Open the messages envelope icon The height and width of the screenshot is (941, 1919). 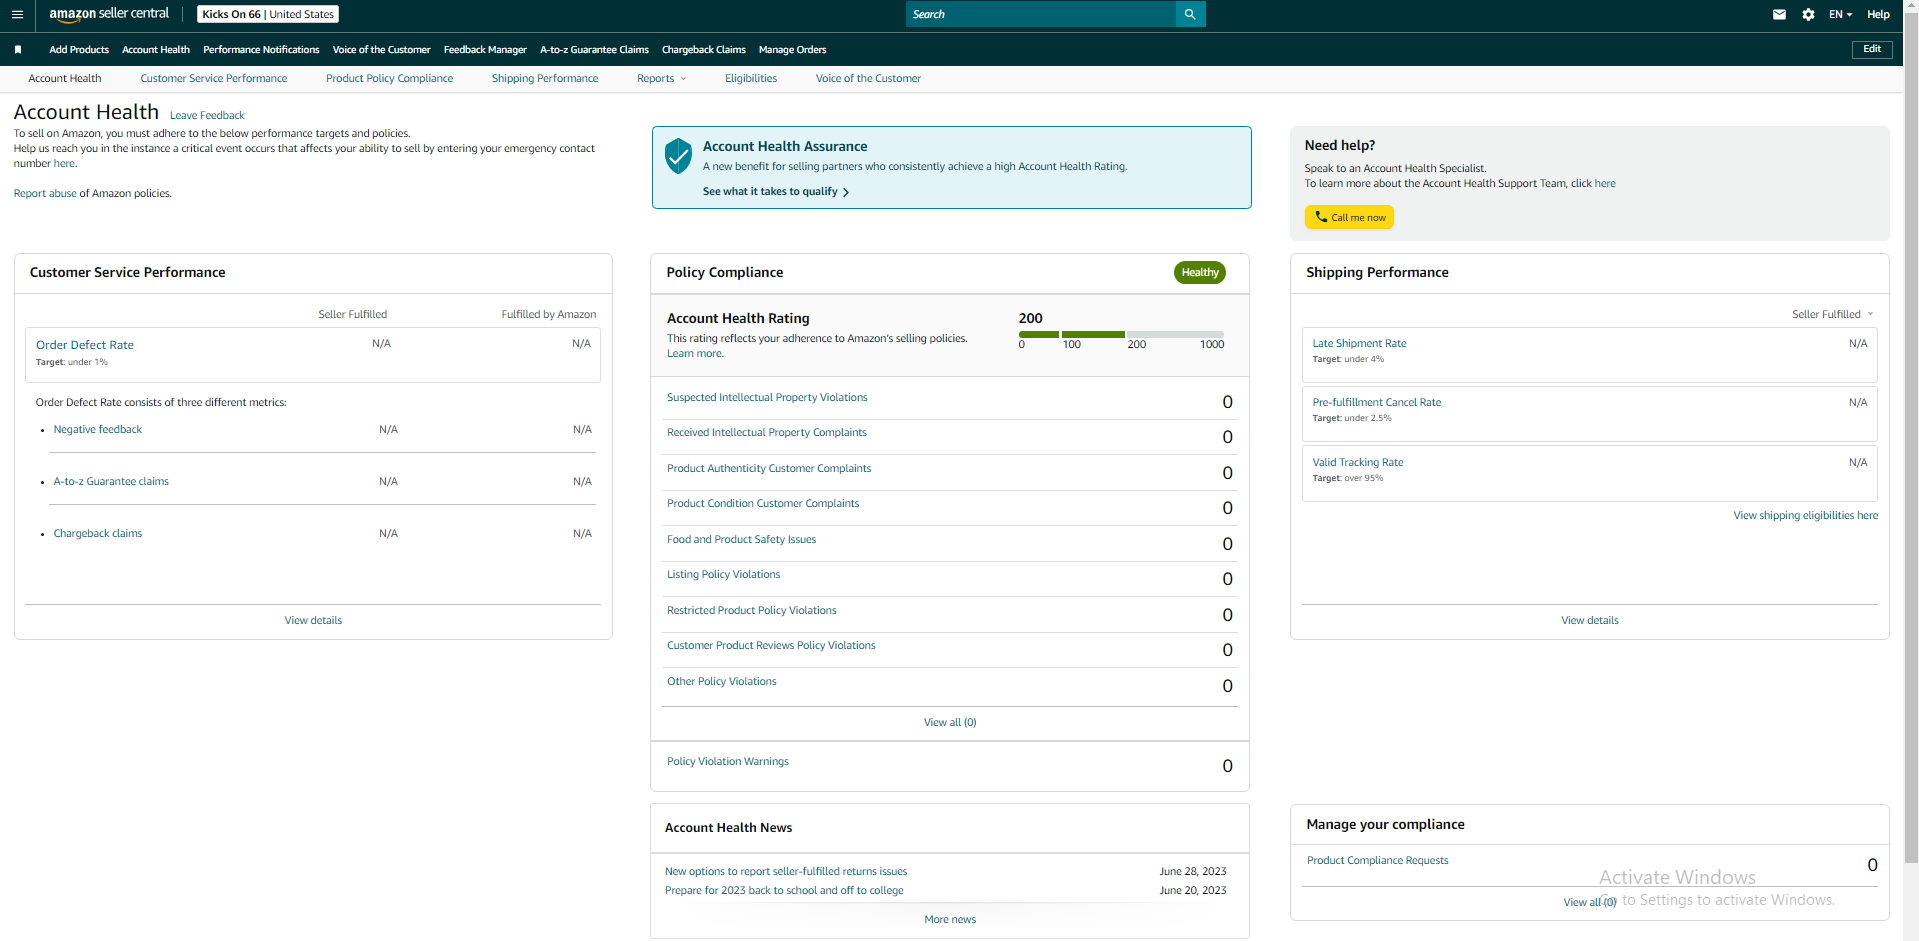pyautogui.click(x=1779, y=14)
